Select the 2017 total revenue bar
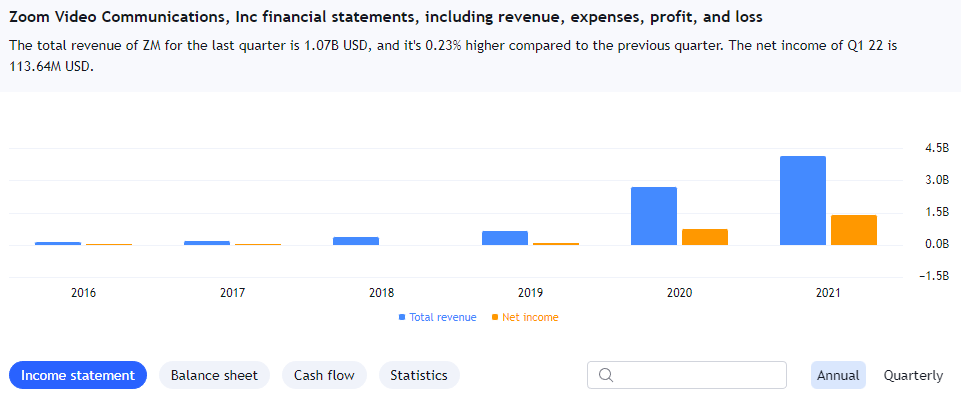 coord(207,243)
